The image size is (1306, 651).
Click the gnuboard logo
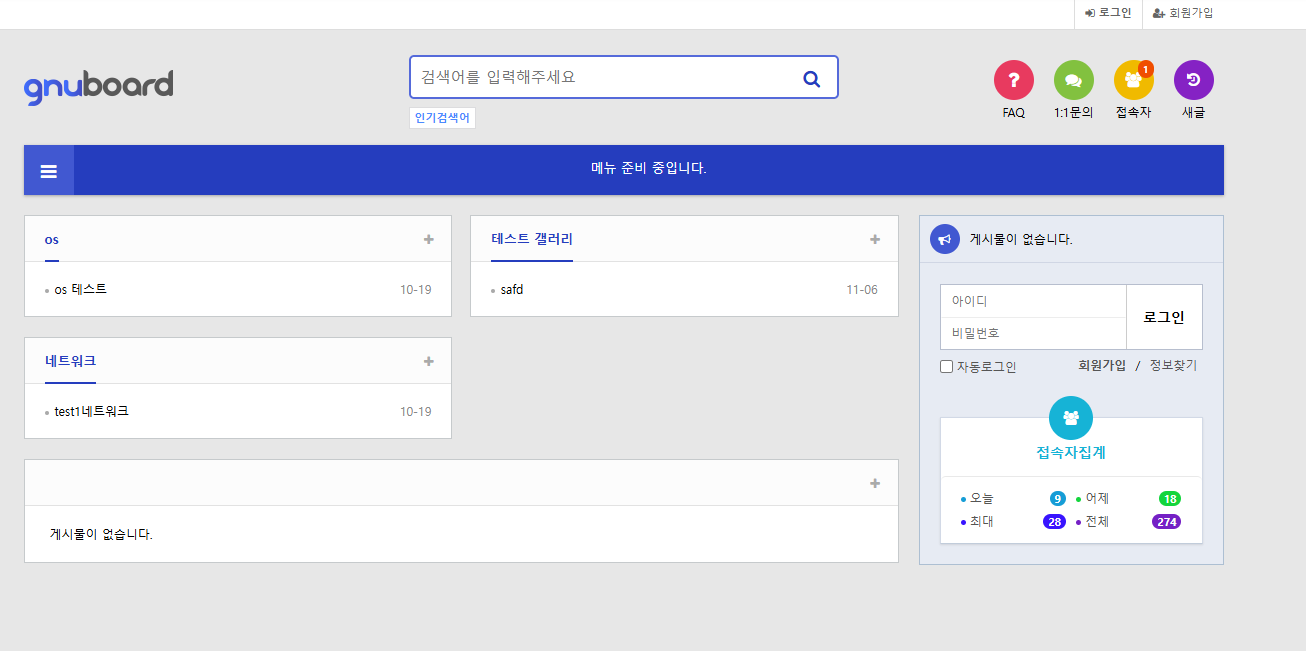pyautogui.click(x=99, y=86)
